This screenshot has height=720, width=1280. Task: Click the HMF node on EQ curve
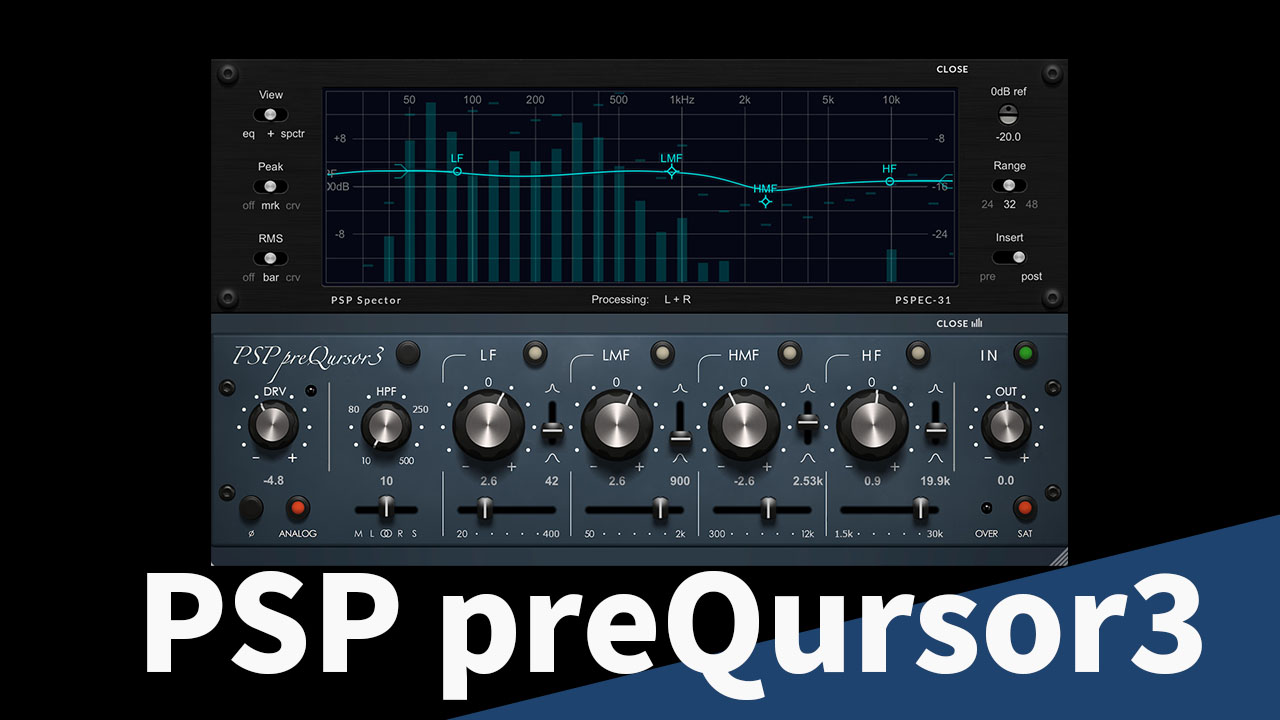[765, 202]
